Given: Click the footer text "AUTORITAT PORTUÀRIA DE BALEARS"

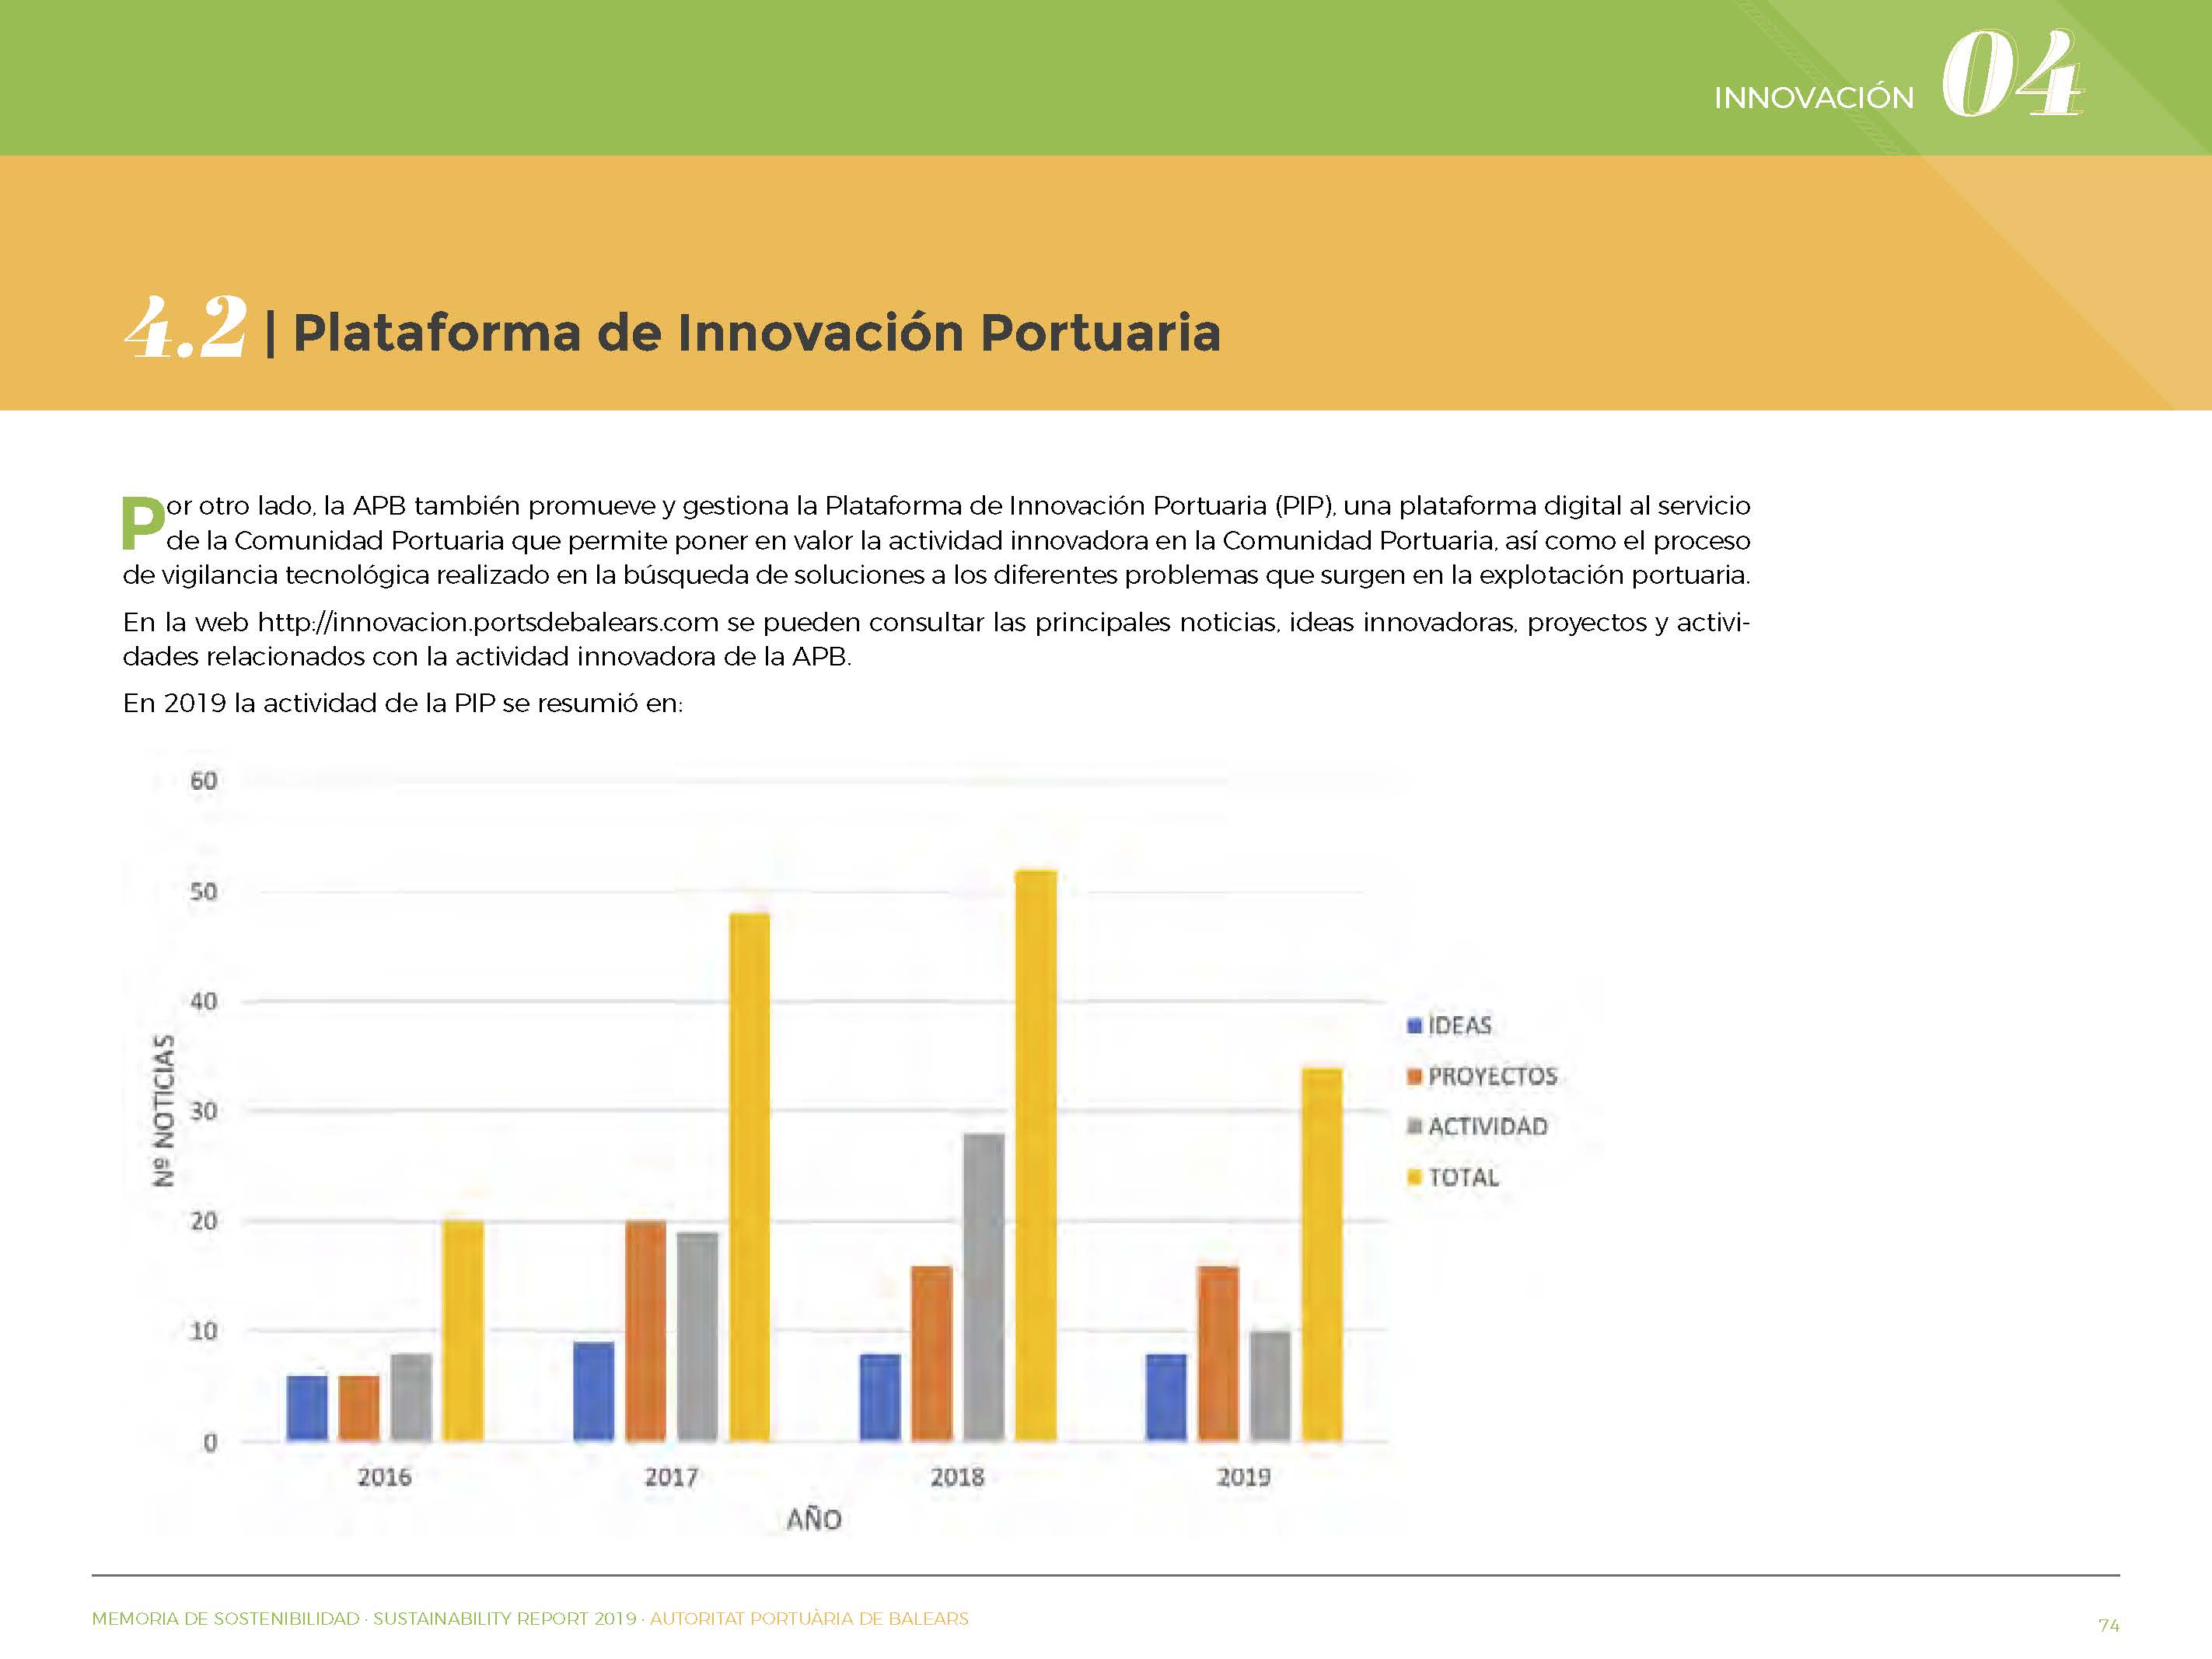Looking at the screenshot, I should point(809,1618).
